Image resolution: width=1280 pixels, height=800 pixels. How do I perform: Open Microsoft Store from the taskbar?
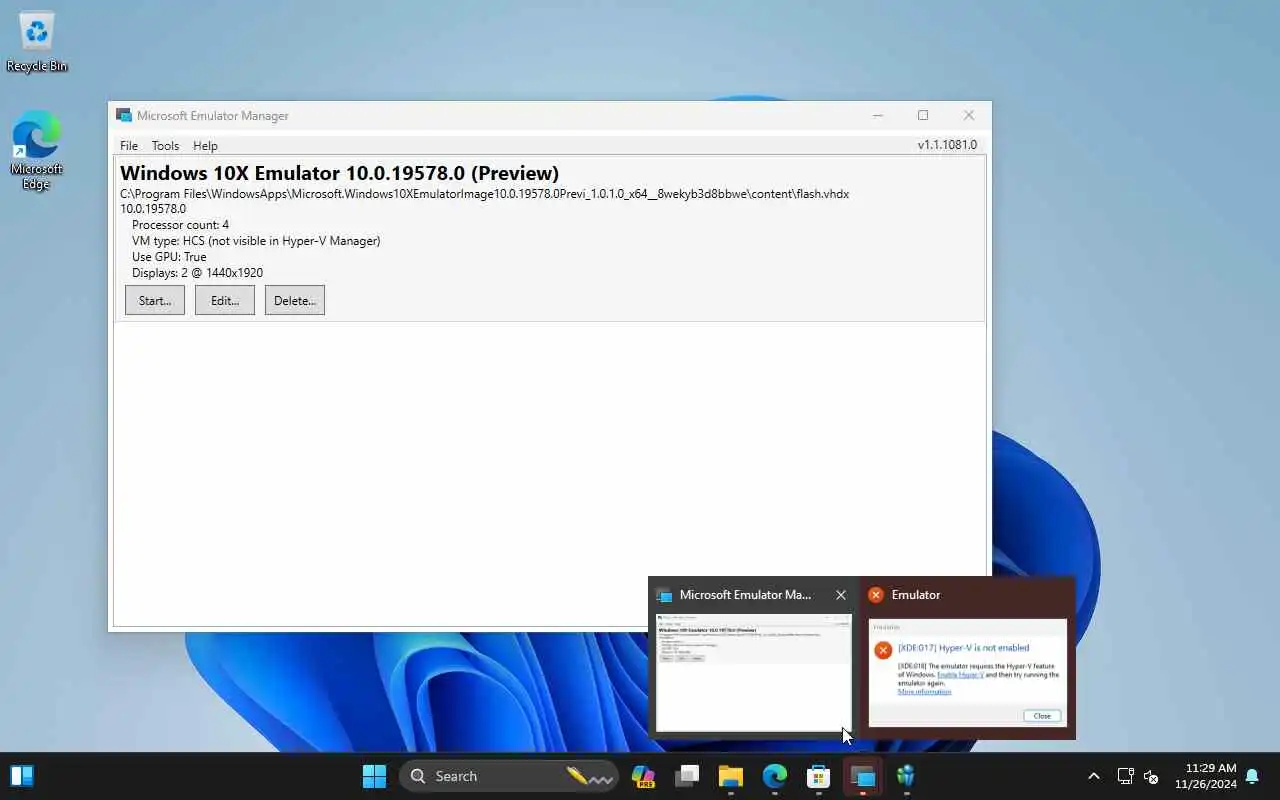(x=819, y=776)
